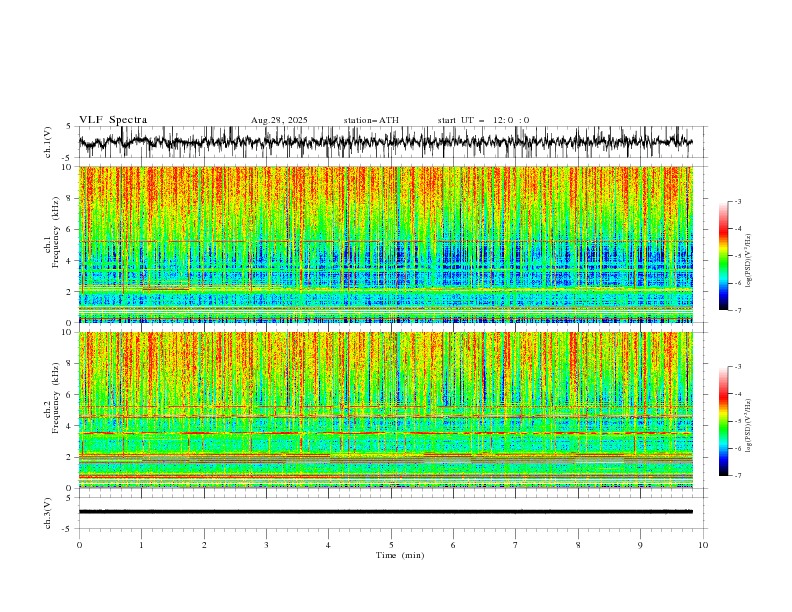
Task: Click the 'VLF Spectra' title text
Action: (x=113, y=120)
